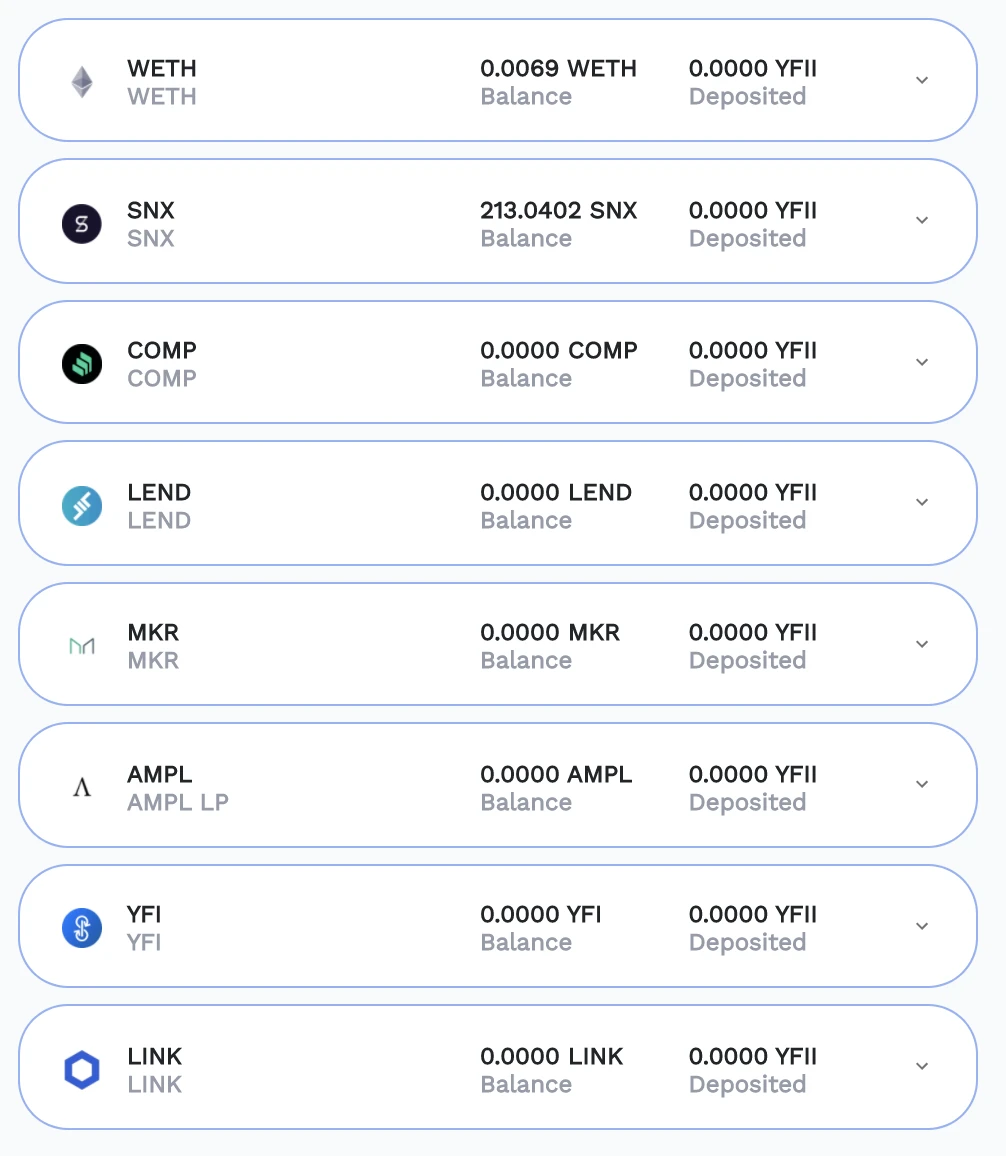This screenshot has height=1156, width=1006.
Task: Click the LINK hexagon icon
Action: pos(82,1069)
